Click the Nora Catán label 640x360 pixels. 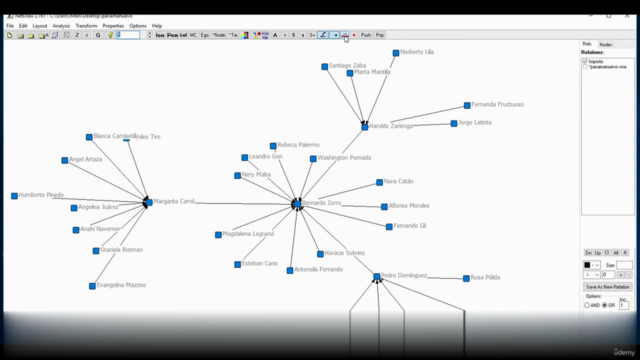point(399,181)
